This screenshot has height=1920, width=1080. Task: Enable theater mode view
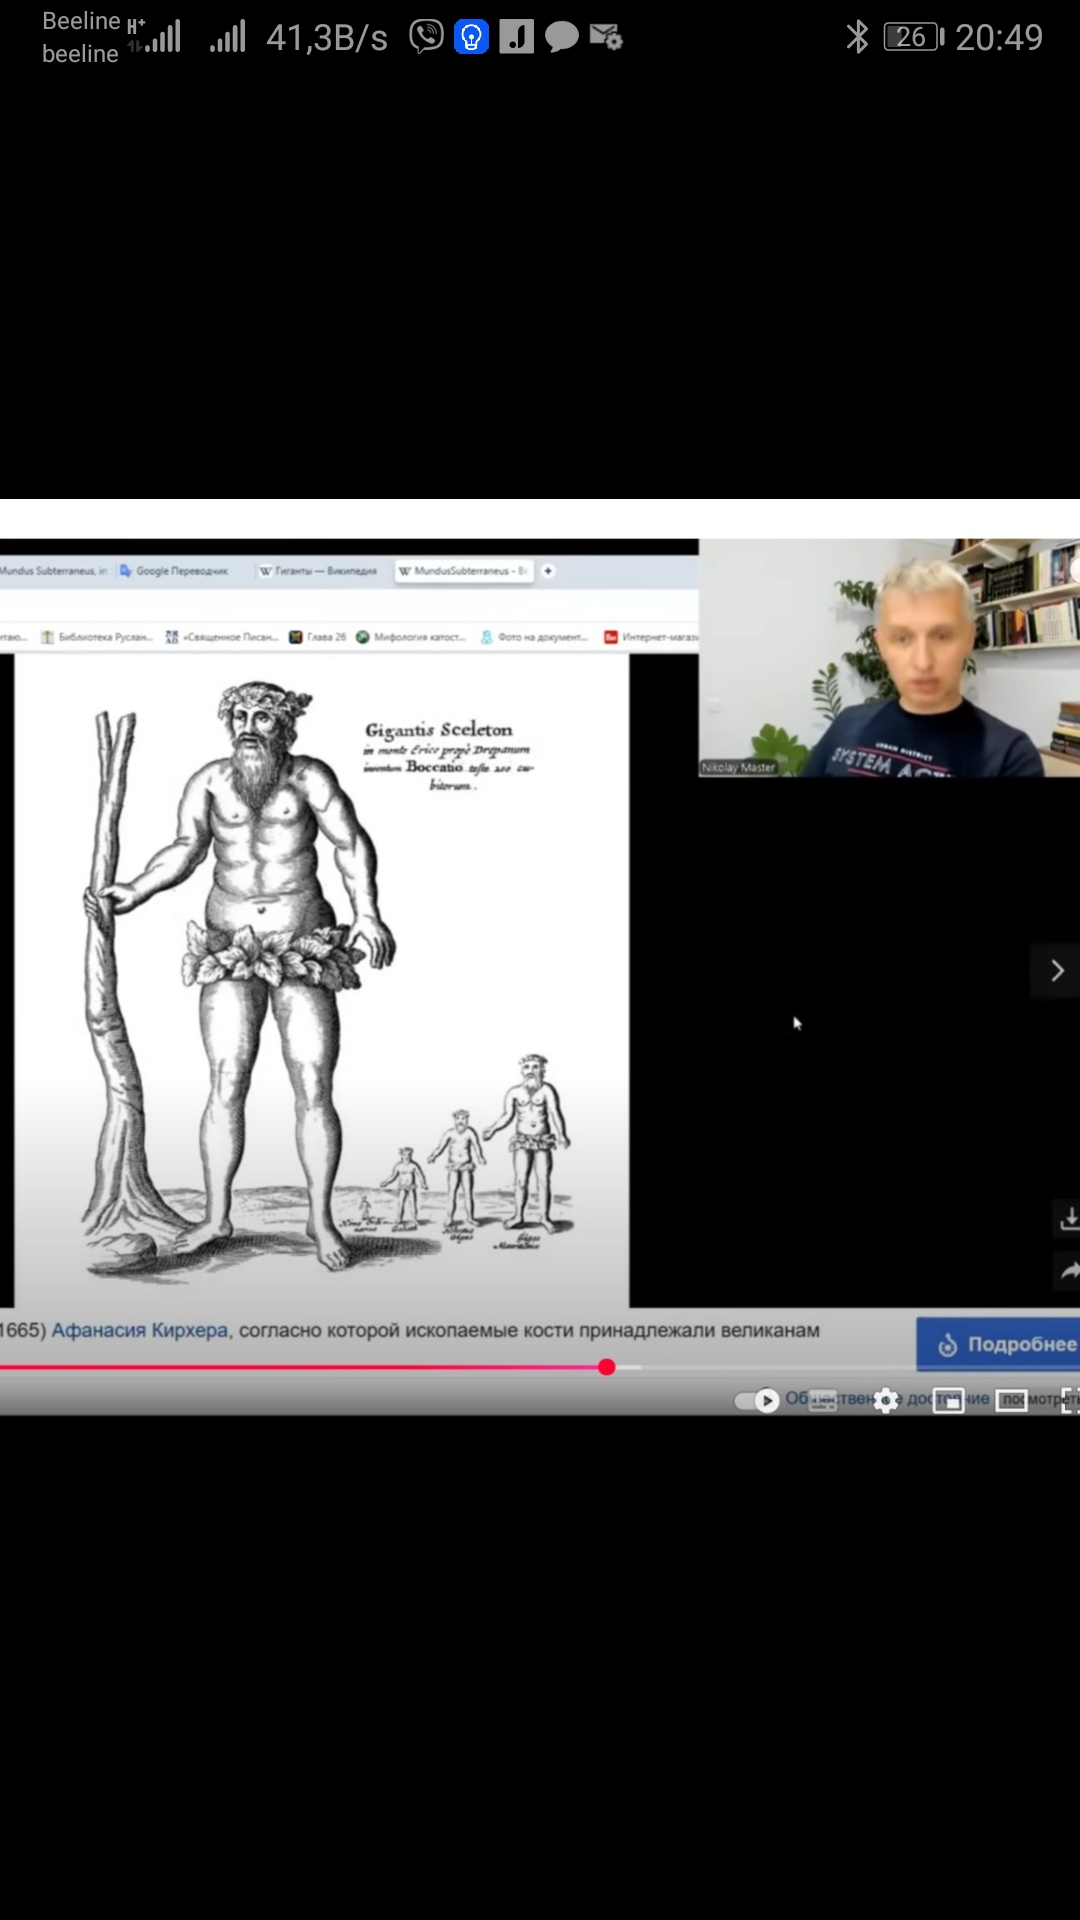pyautogui.click(x=1012, y=1400)
